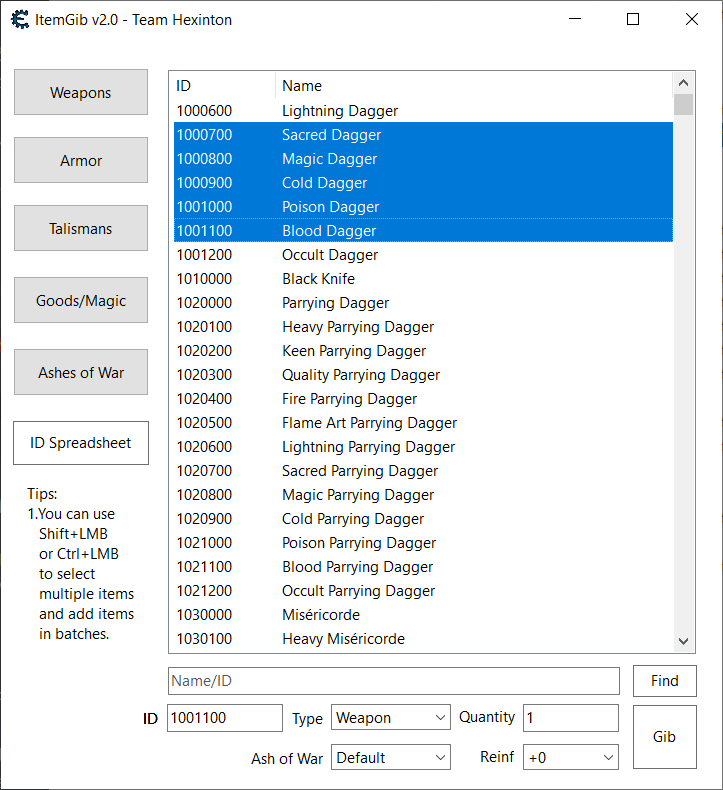Click the Gib button

[x=665, y=737]
